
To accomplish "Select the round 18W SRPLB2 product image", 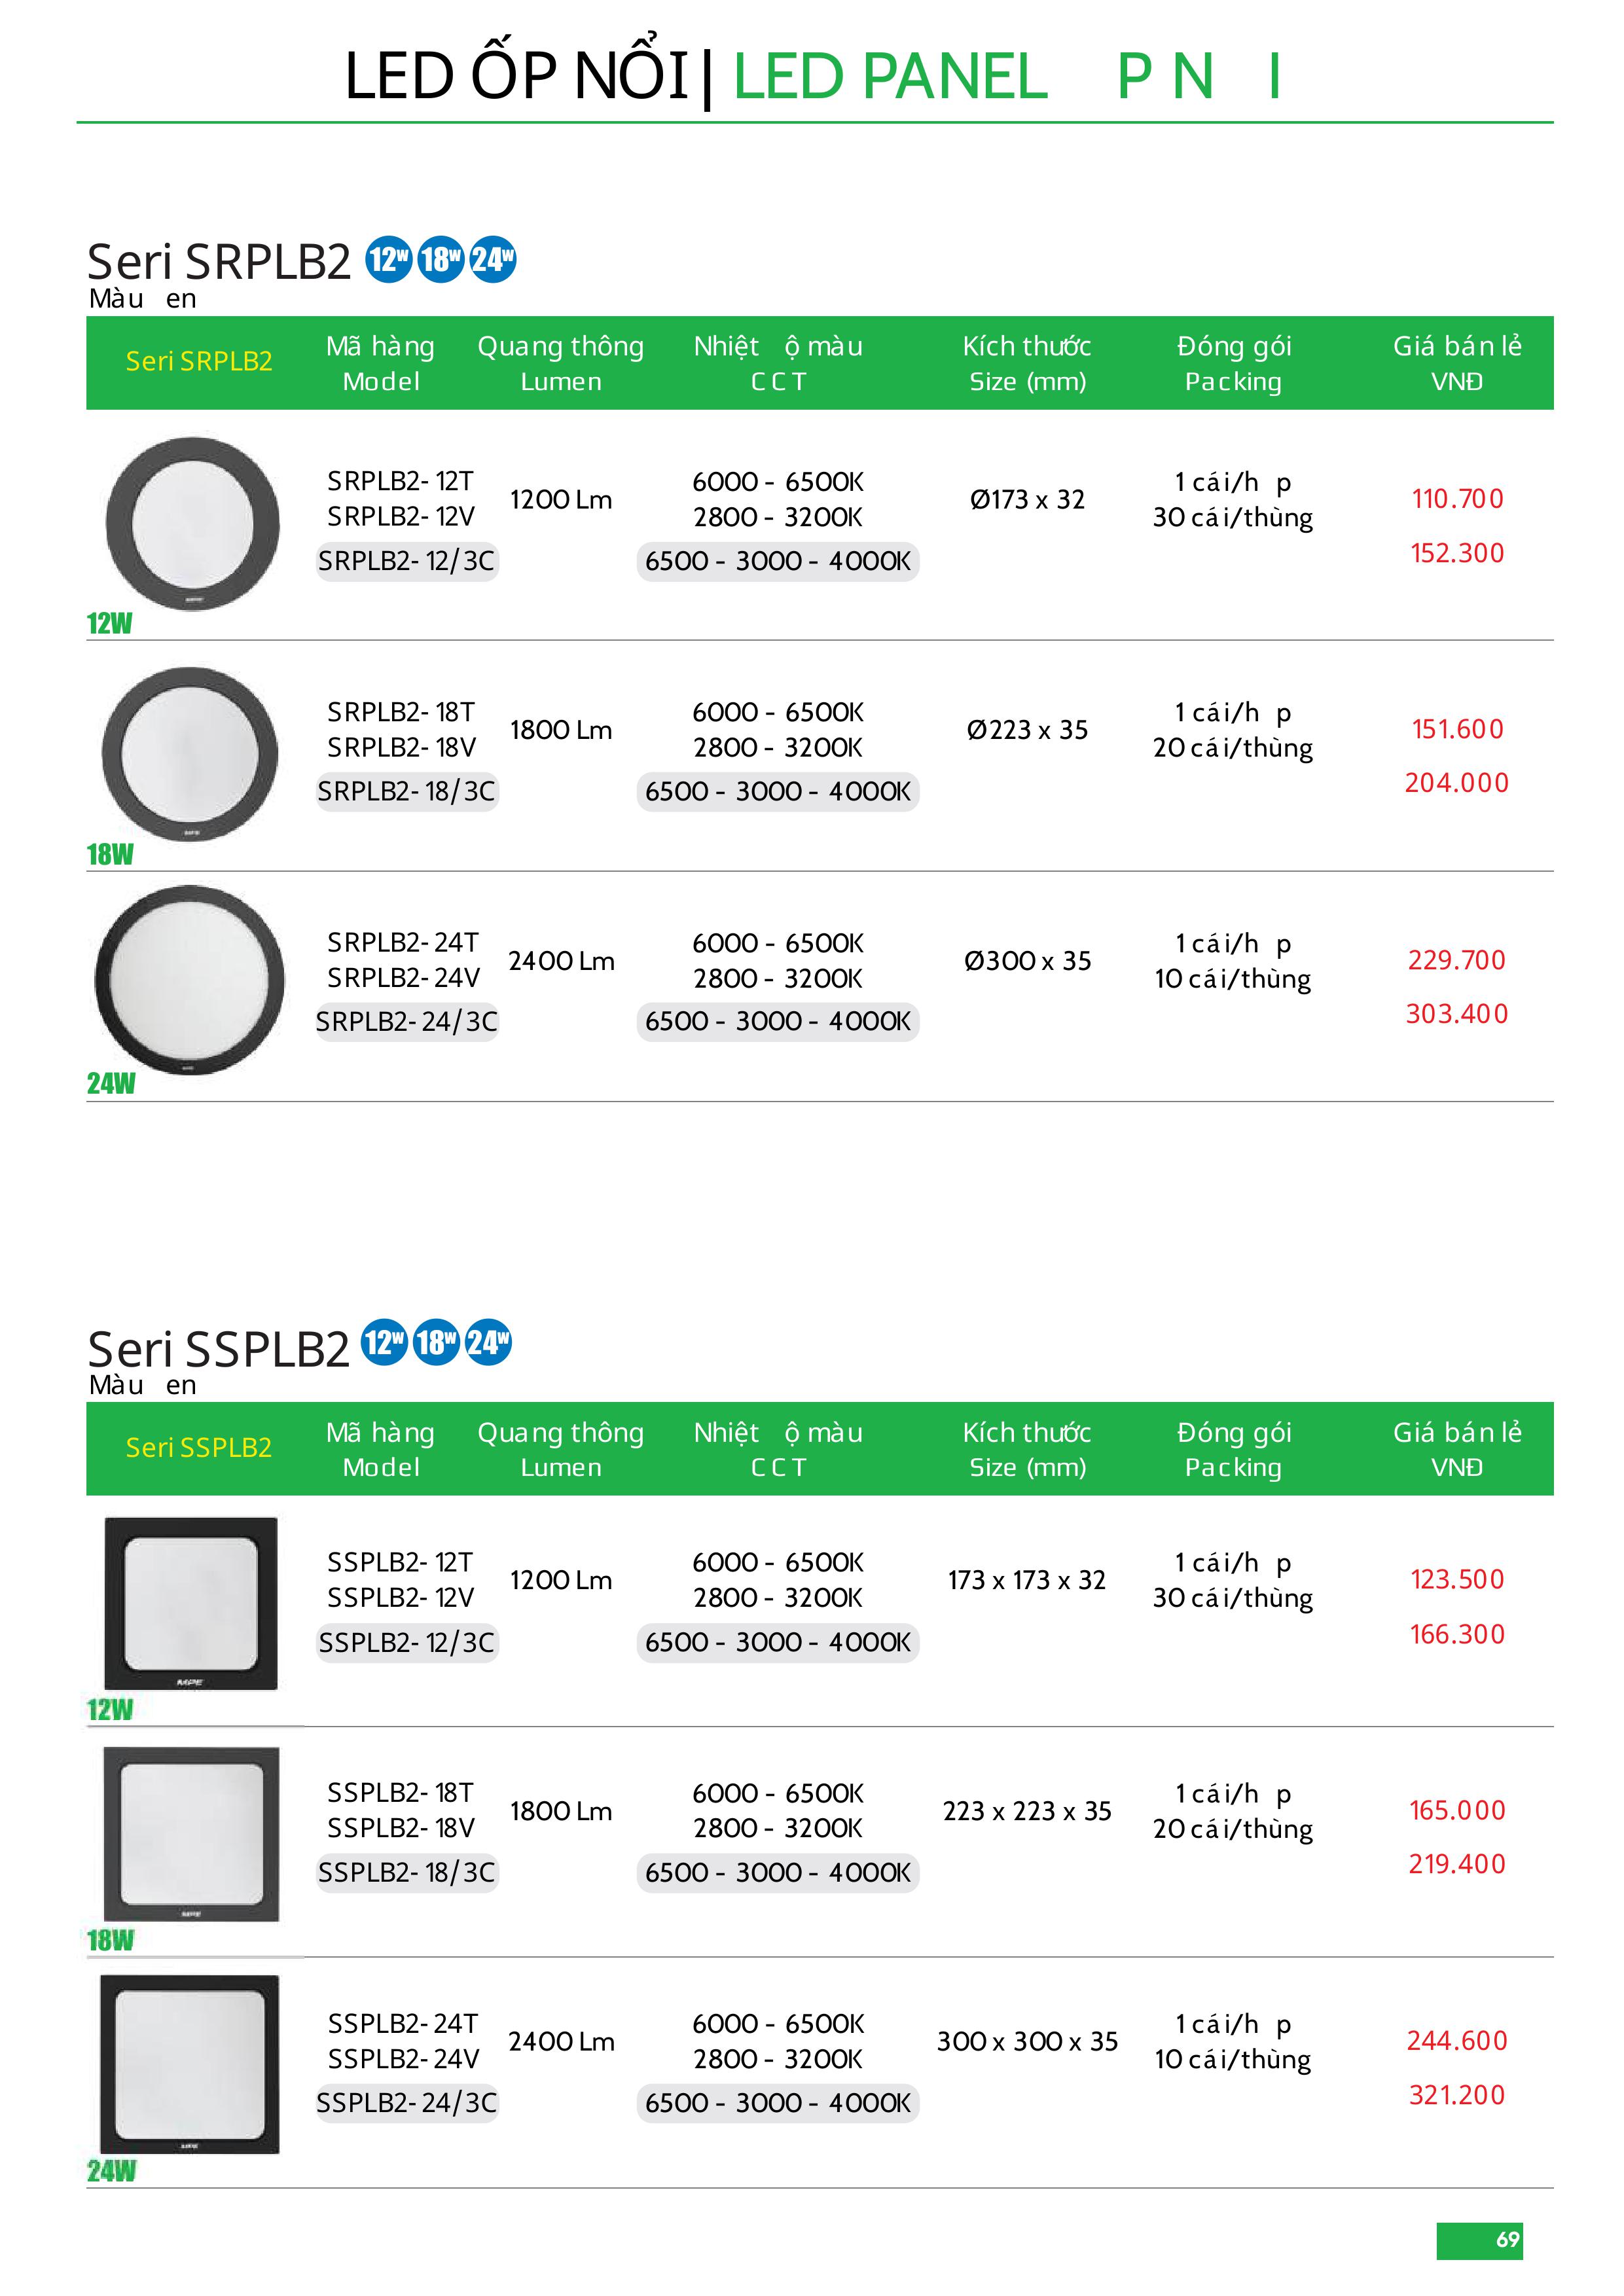I will [190, 753].
